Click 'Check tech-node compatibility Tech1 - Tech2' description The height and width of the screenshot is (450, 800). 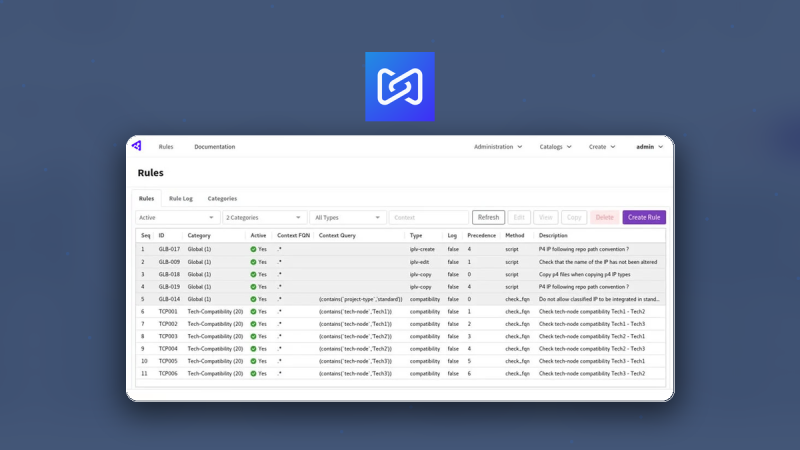tap(592, 312)
